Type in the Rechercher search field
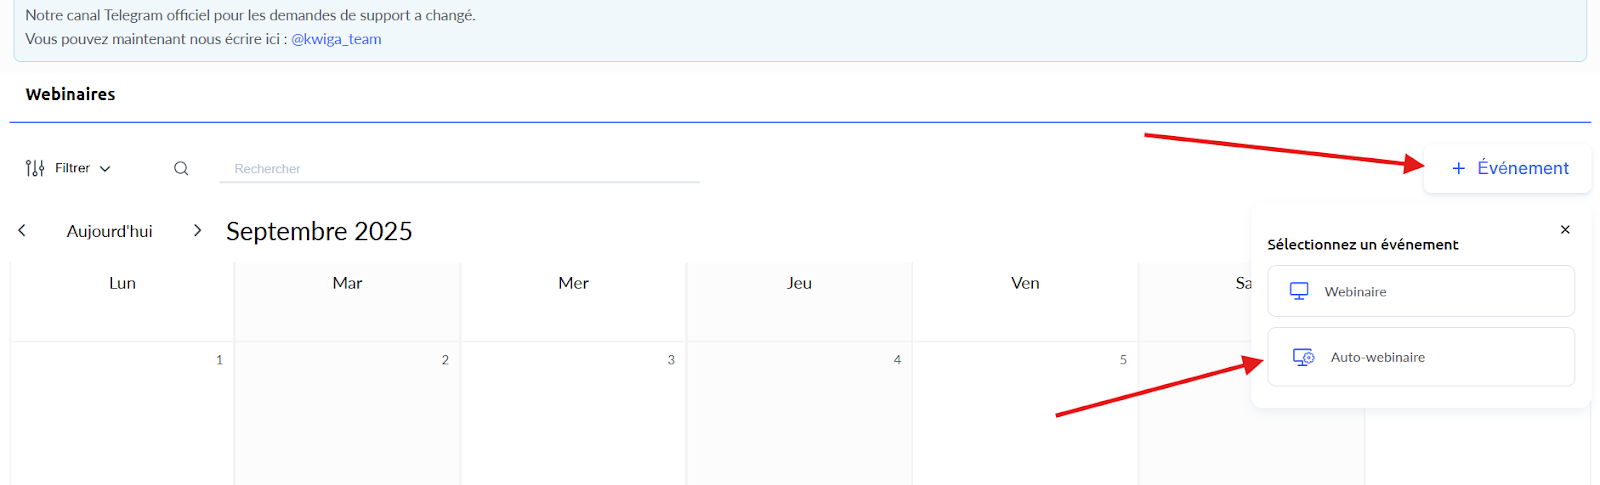Viewport: 1600px width, 485px height. tap(459, 169)
